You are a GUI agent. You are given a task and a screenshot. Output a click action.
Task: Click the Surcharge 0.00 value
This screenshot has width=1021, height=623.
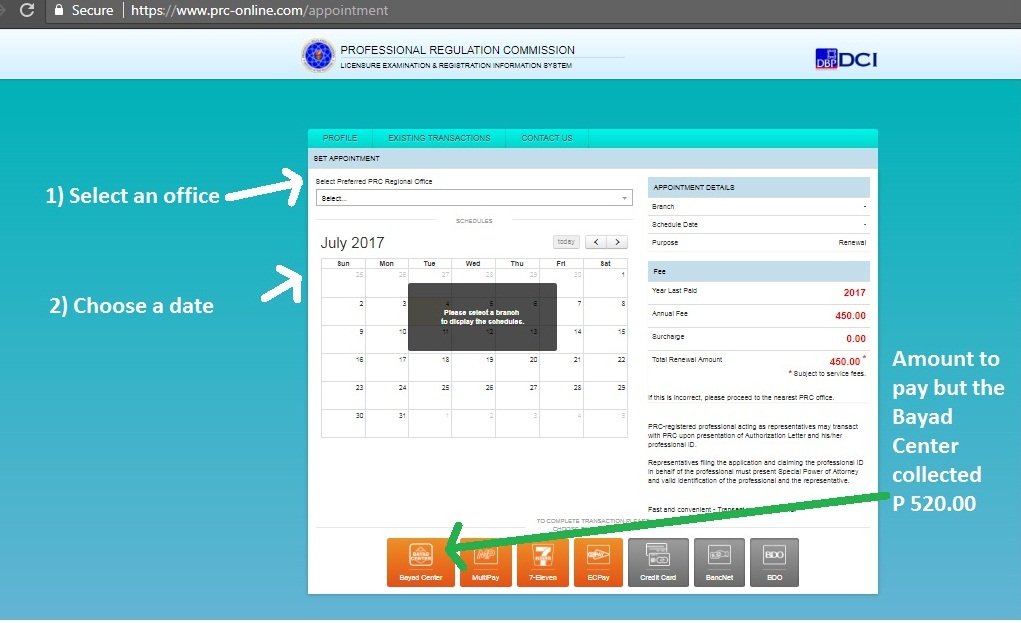tap(856, 339)
